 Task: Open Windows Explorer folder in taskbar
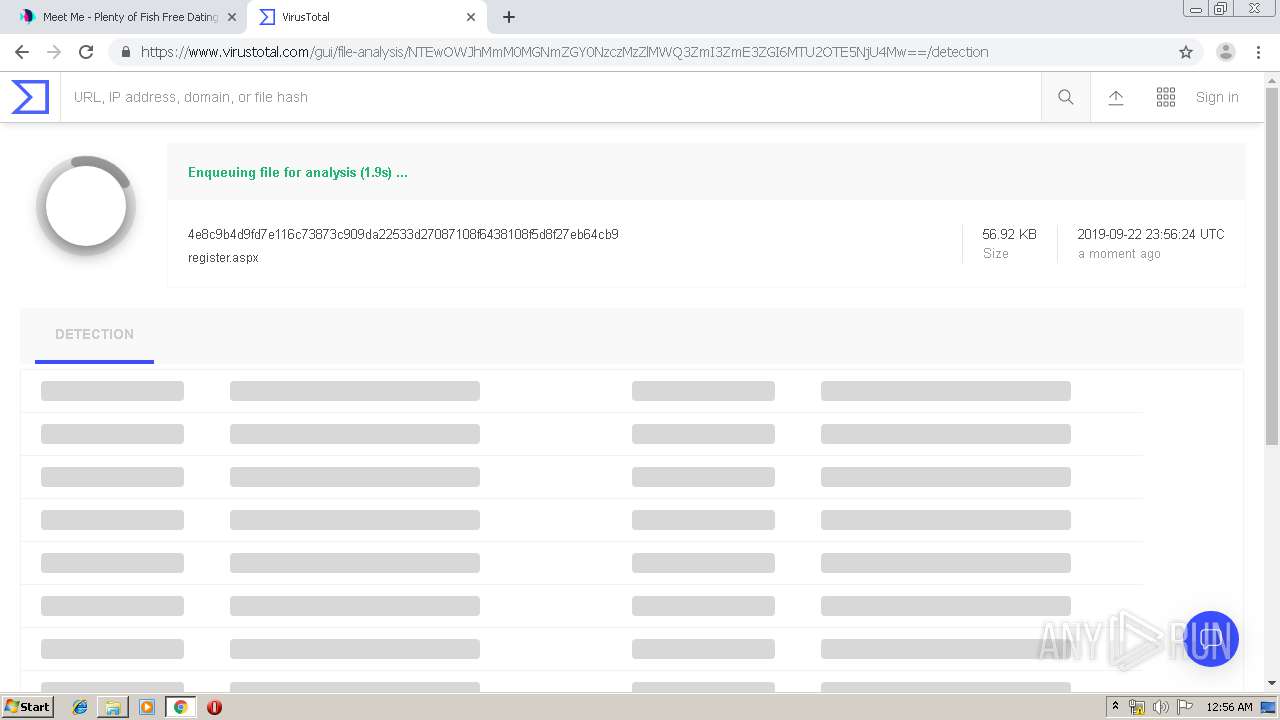pyautogui.click(x=113, y=707)
